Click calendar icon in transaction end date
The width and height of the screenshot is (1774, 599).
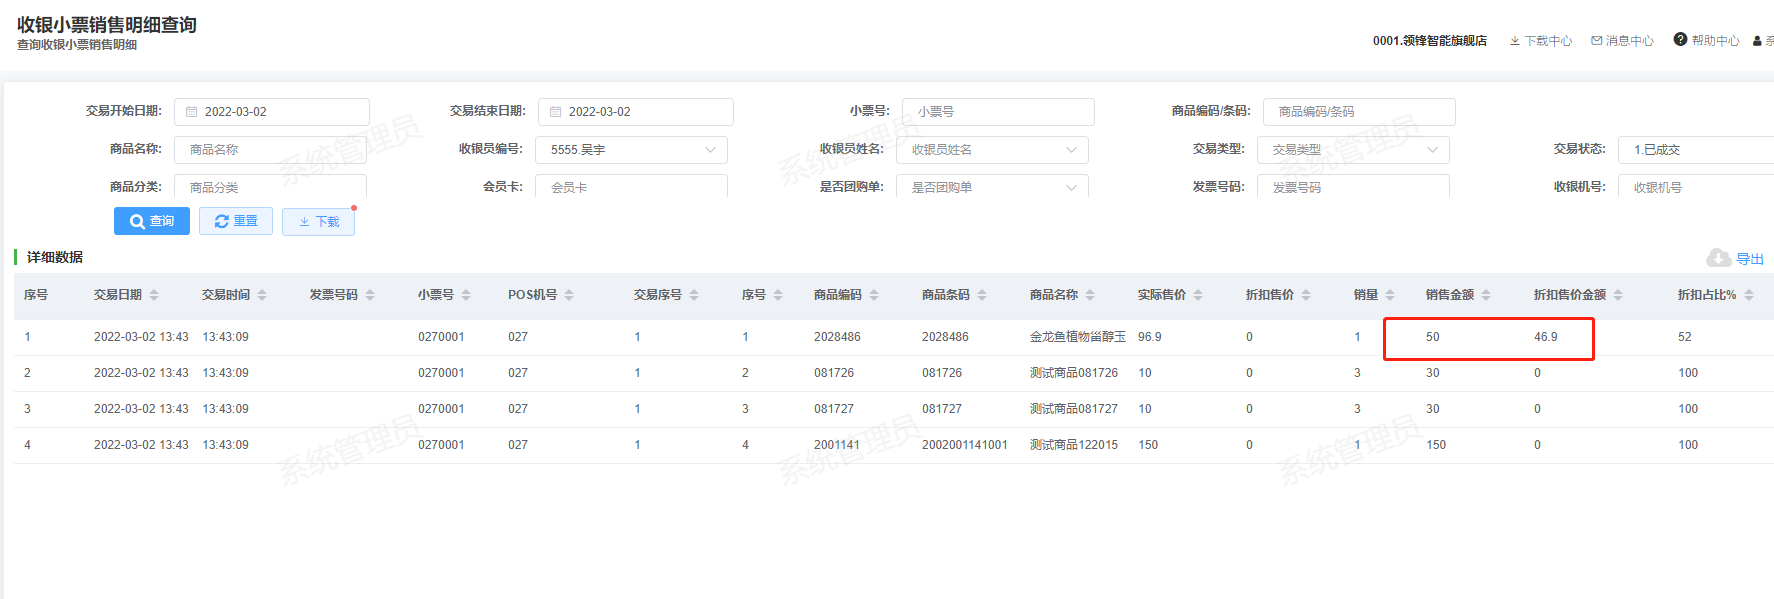pyautogui.click(x=556, y=112)
